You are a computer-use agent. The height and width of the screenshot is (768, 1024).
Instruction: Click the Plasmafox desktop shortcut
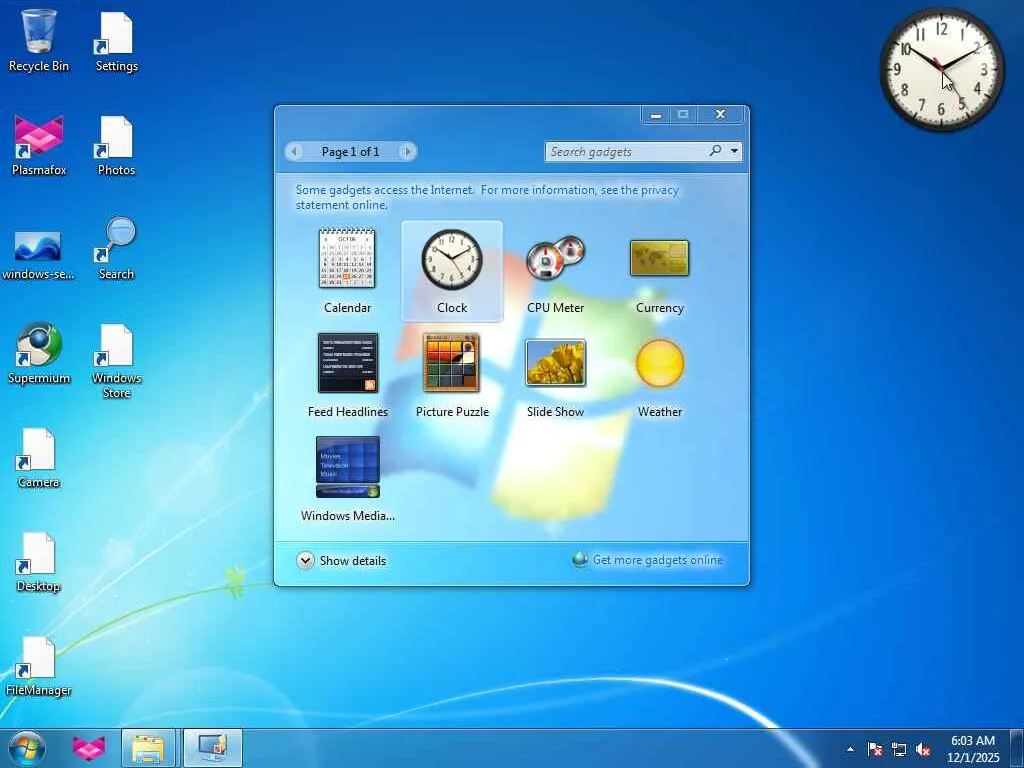tap(39, 145)
